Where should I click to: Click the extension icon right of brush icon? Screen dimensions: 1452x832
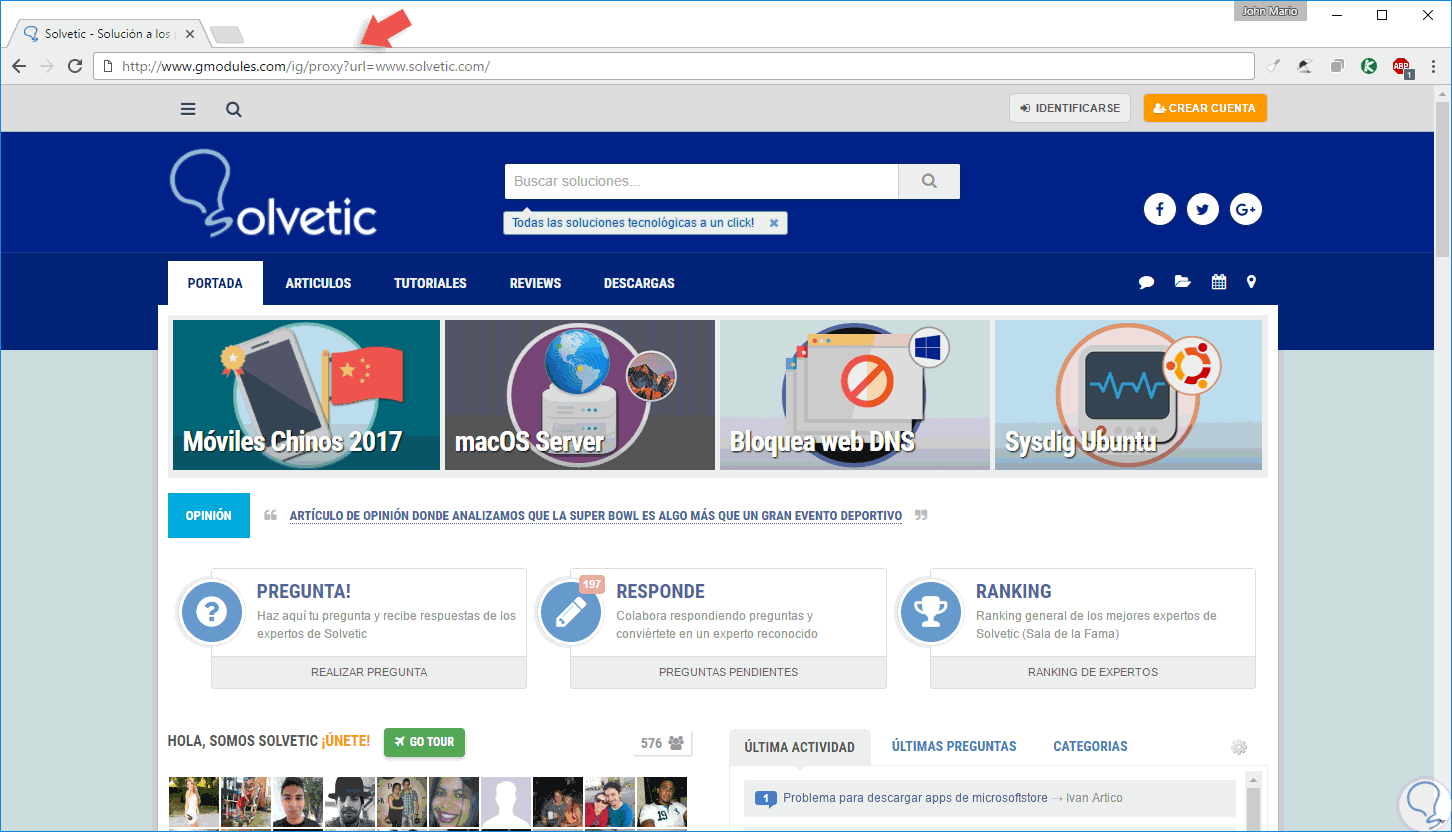click(x=1305, y=66)
